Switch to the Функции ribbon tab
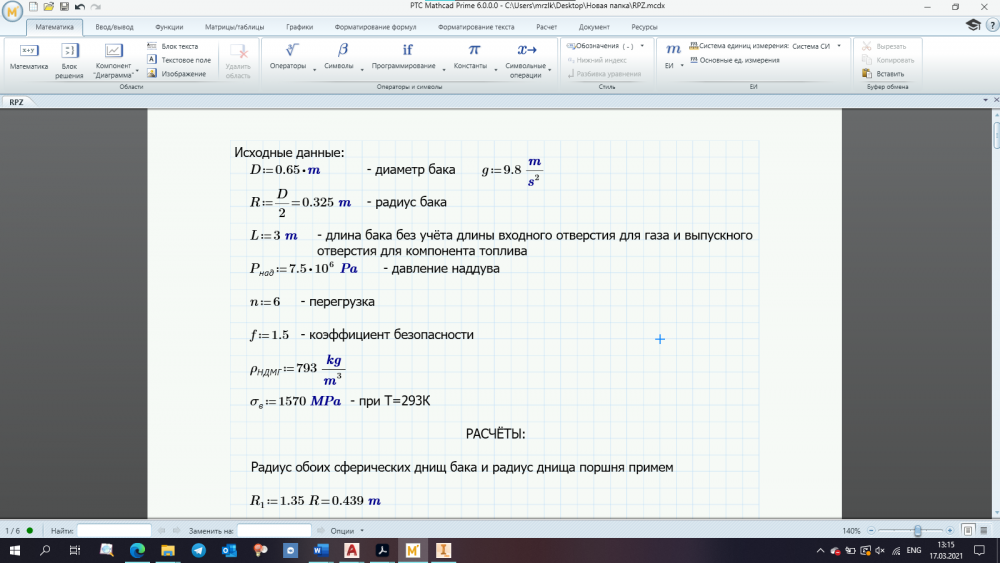Image resolution: width=1000 pixels, height=563 pixels. [169, 27]
